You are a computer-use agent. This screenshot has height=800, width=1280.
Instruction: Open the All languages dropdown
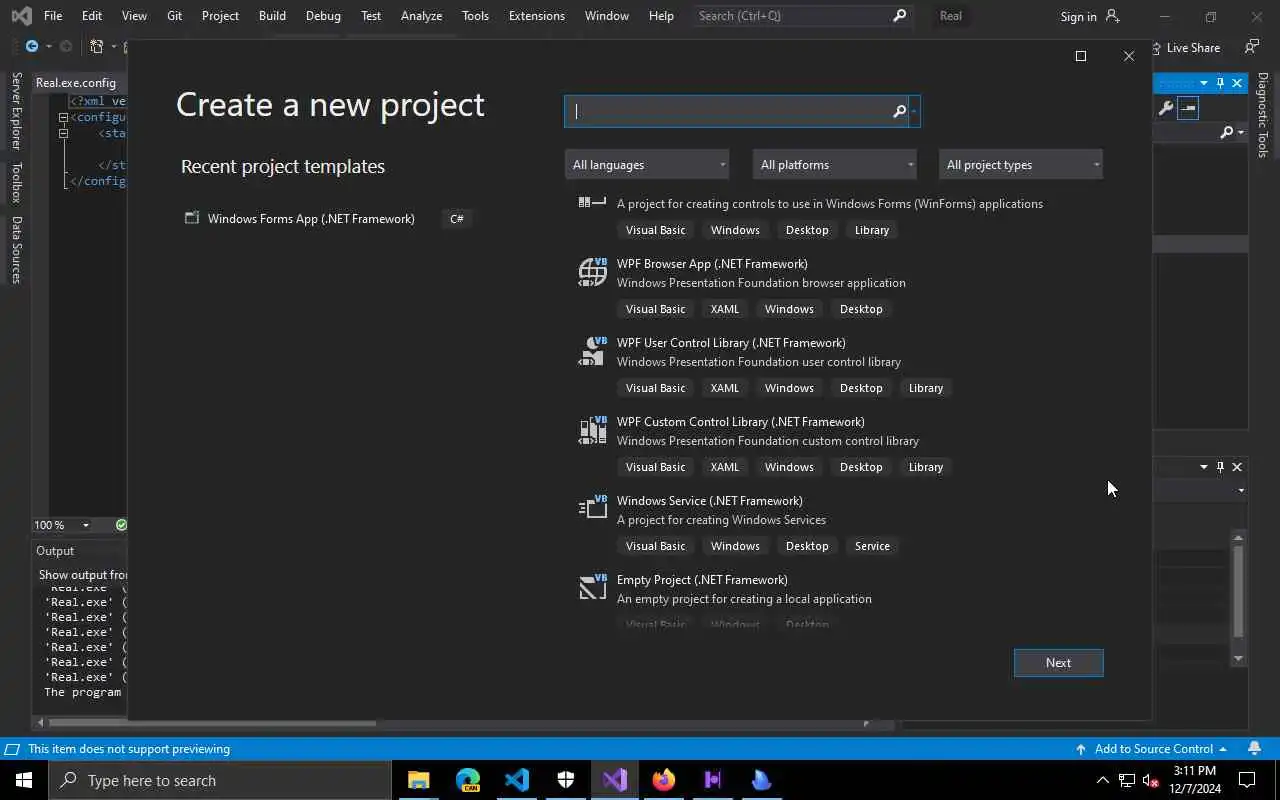click(x=647, y=164)
